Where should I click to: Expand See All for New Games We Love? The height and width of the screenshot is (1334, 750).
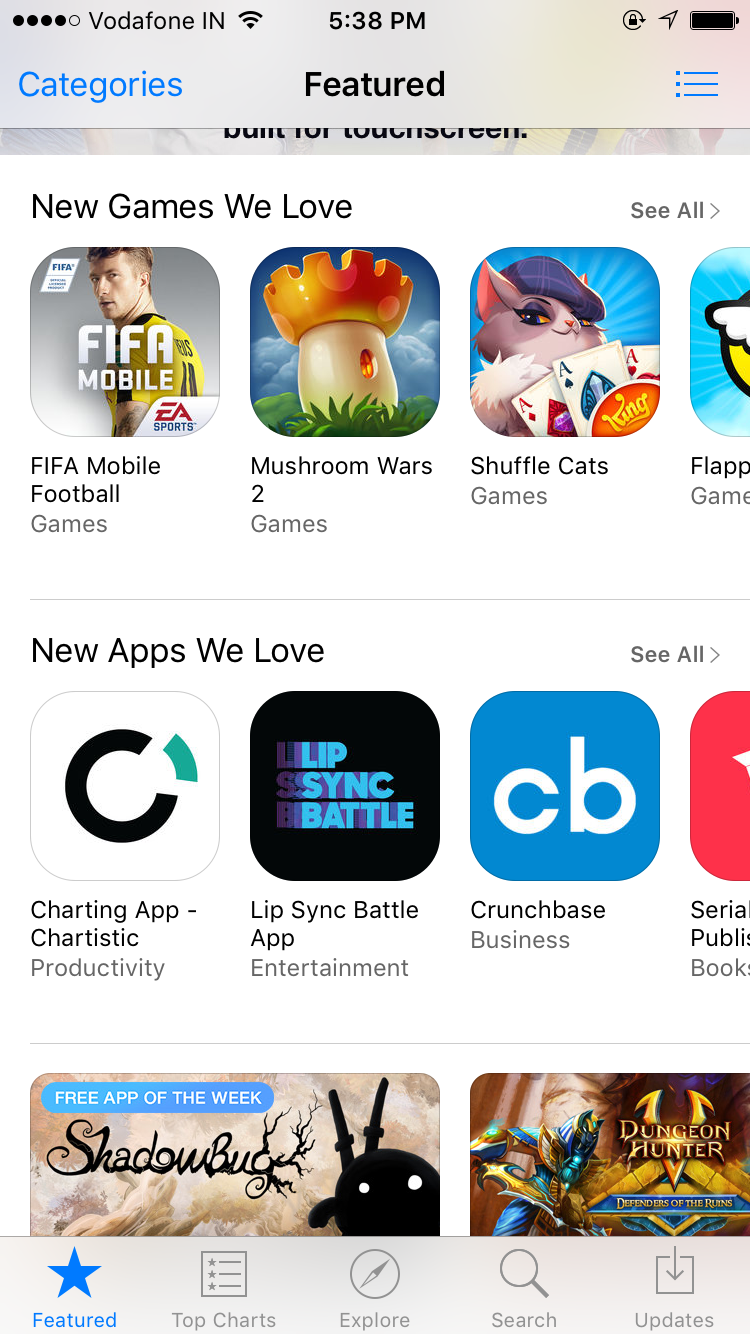pyautogui.click(x=675, y=210)
